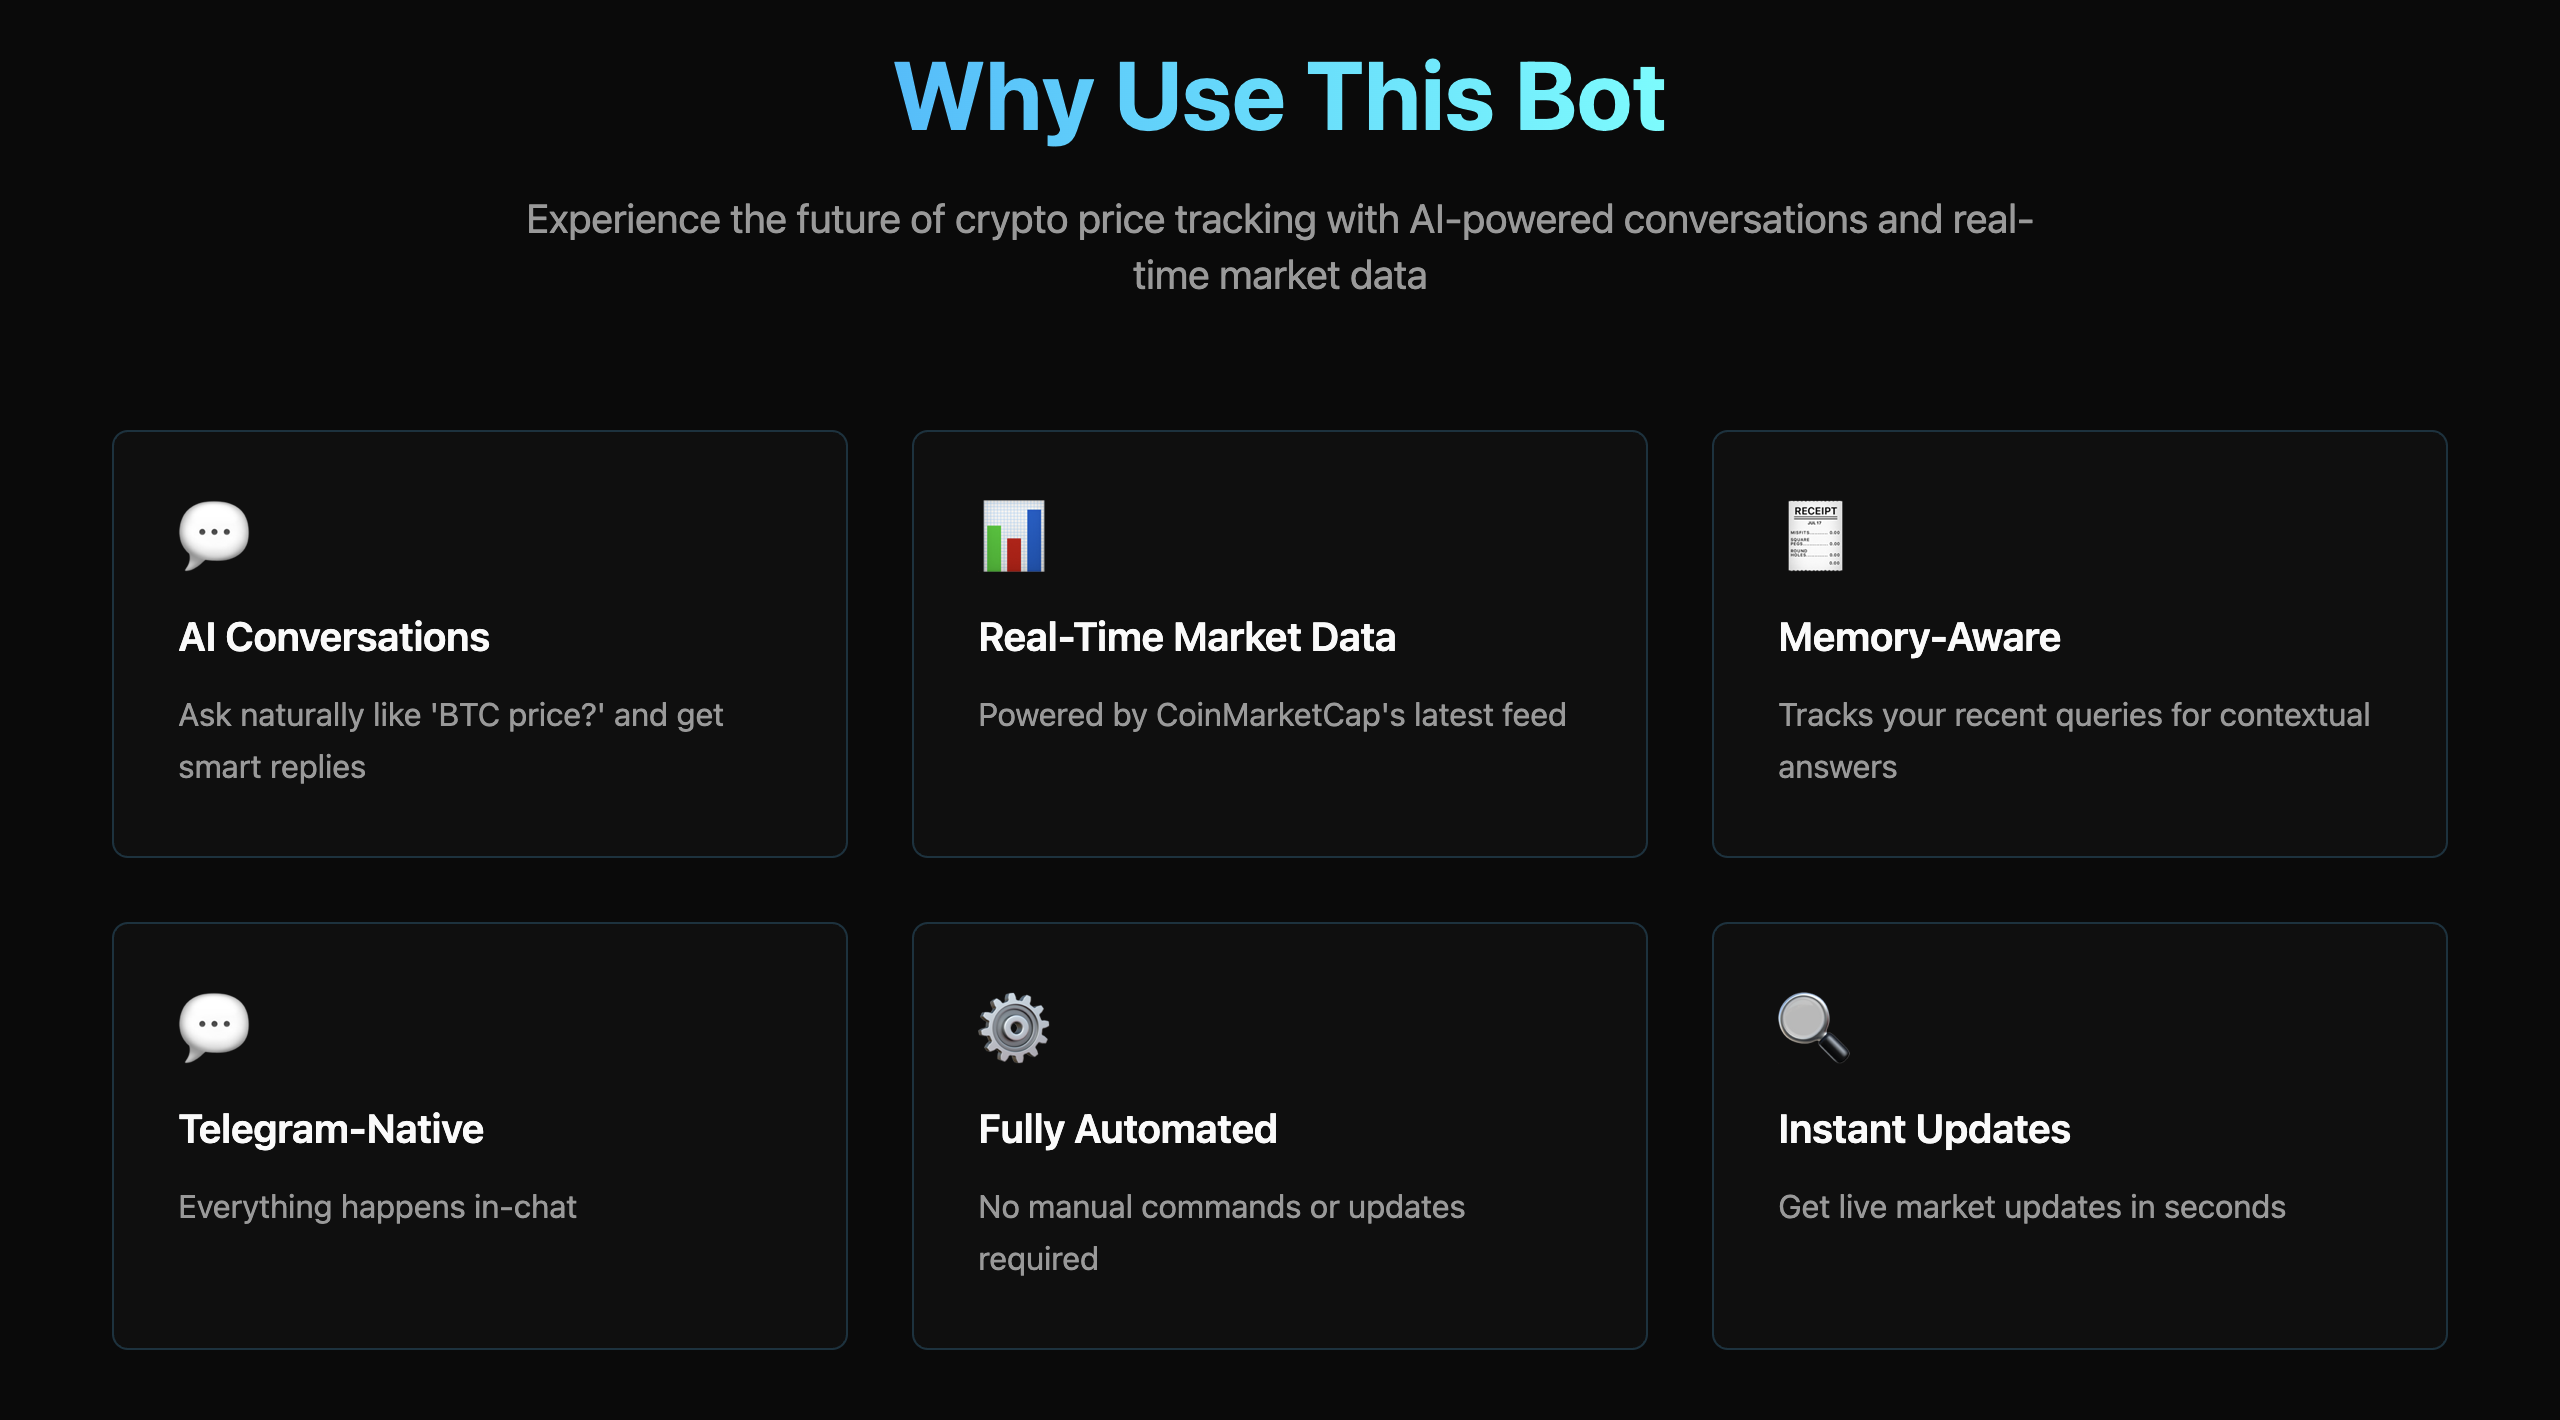
Task: Click the gear icon above Fully Automated
Action: tap(1014, 1028)
